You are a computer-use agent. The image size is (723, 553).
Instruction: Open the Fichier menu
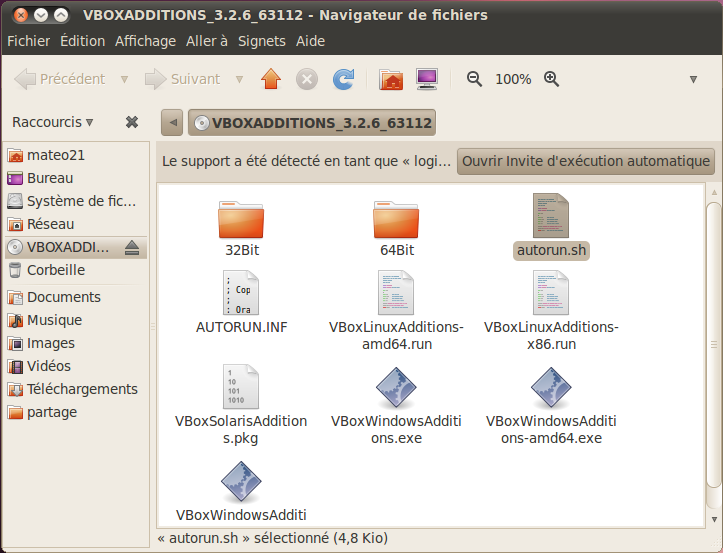pyautogui.click(x=28, y=41)
